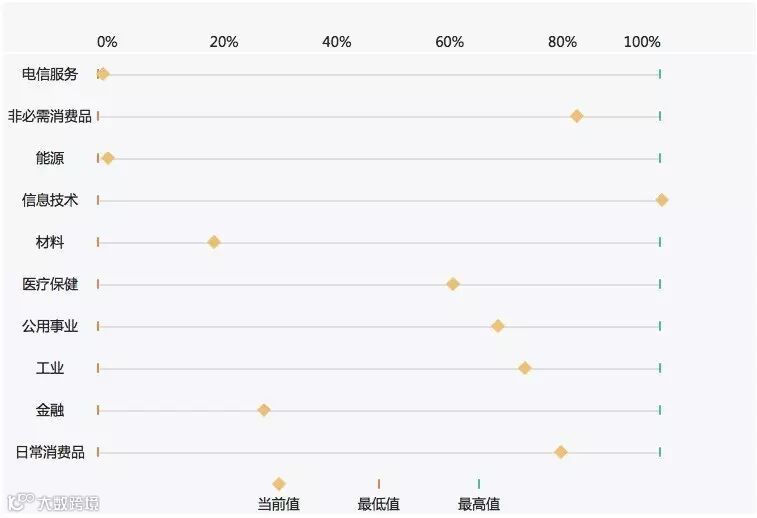Toggle the 最低值 legend entry
Screen dimensions: 757x518
[x=379, y=504]
